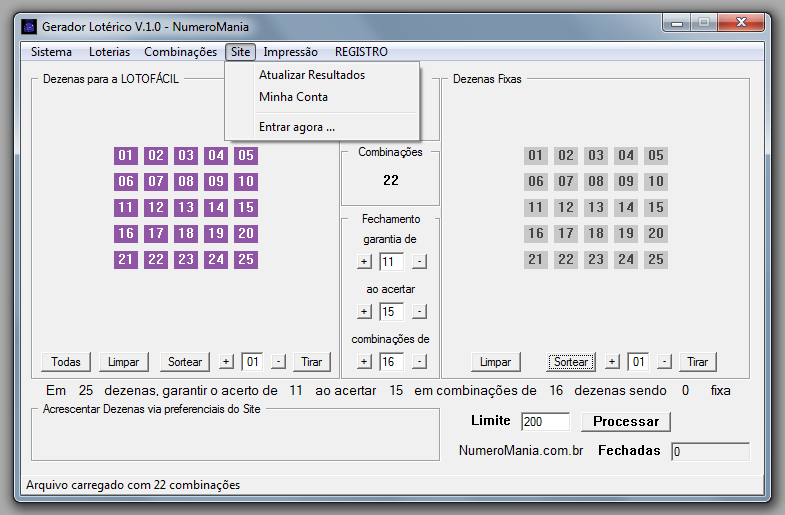Choose Atualizar Resultados from Site menu
This screenshot has height=515, width=785.
(321, 75)
